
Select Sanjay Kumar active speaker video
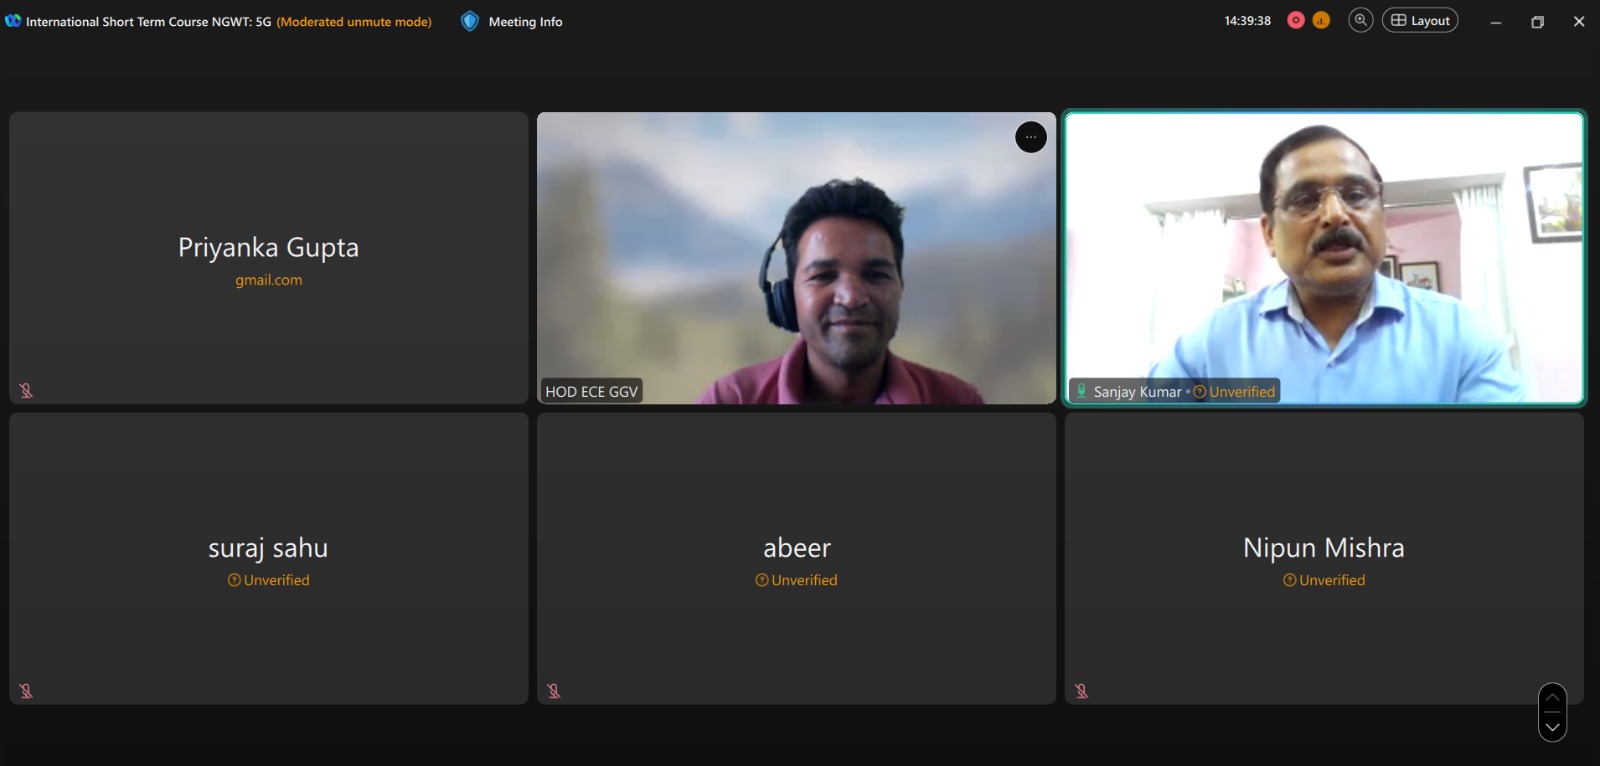(1324, 258)
